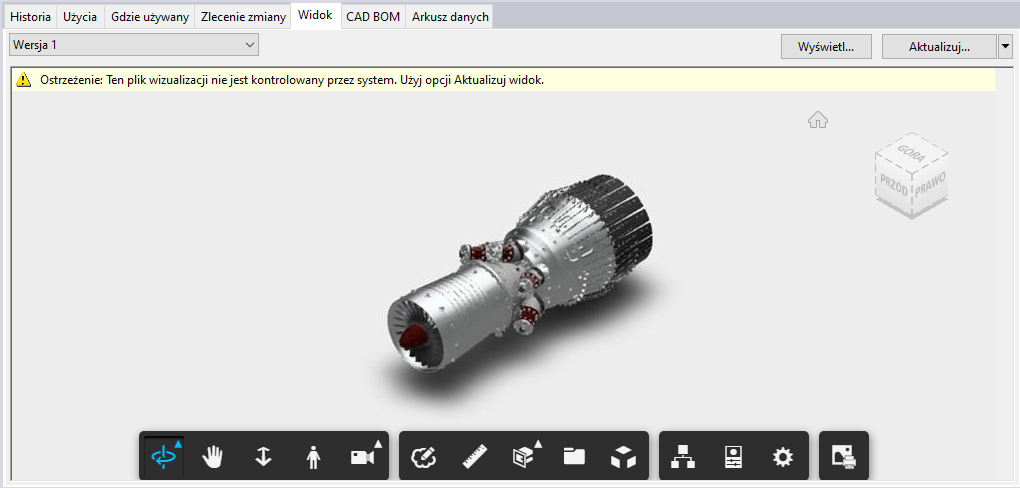Expand the arrow next to Aktualizuj button
Screen dimensions: 1020x488
1005,47
